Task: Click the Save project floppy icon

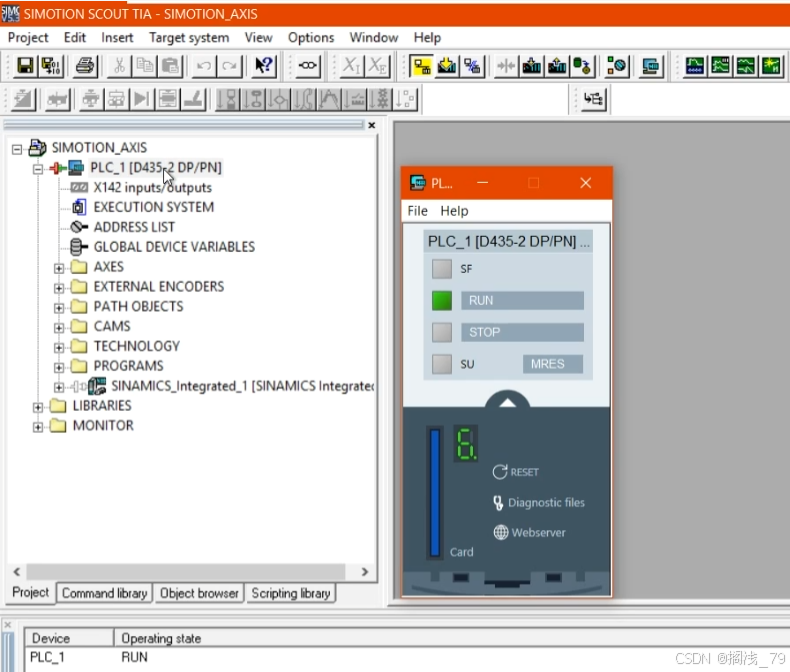Action: tap(24, 65)
